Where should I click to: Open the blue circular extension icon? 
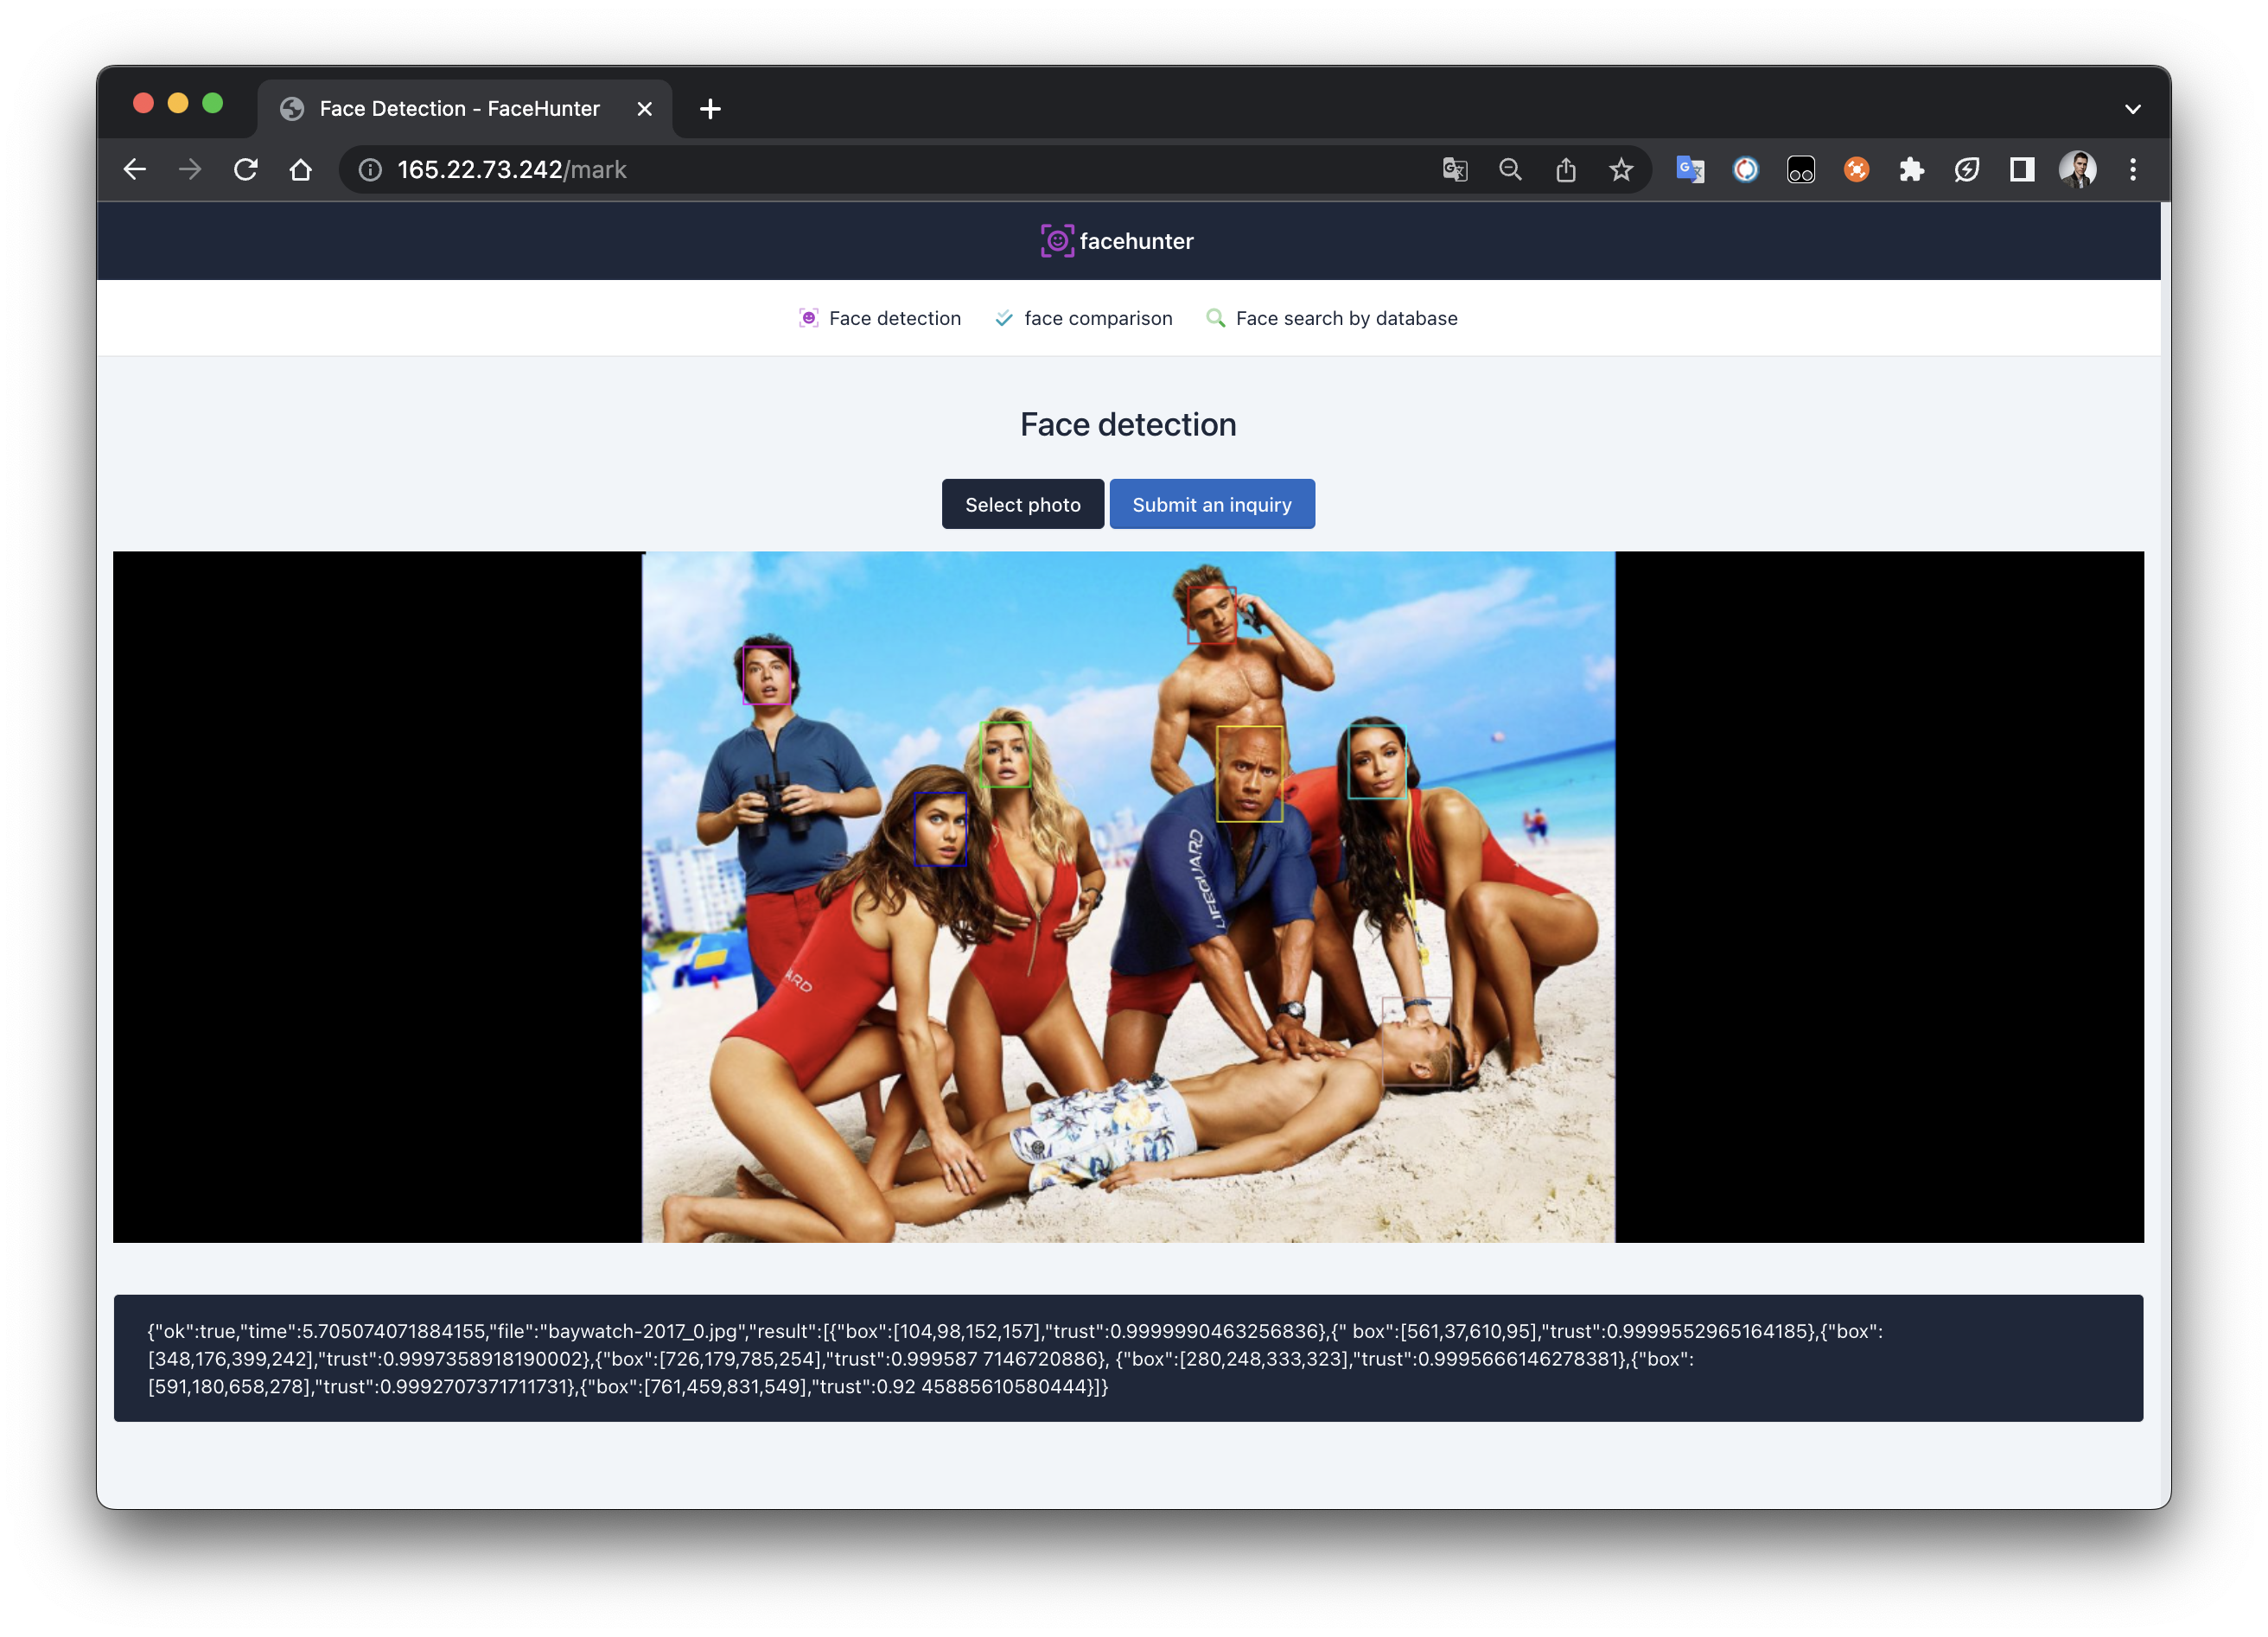(1745, 170)
